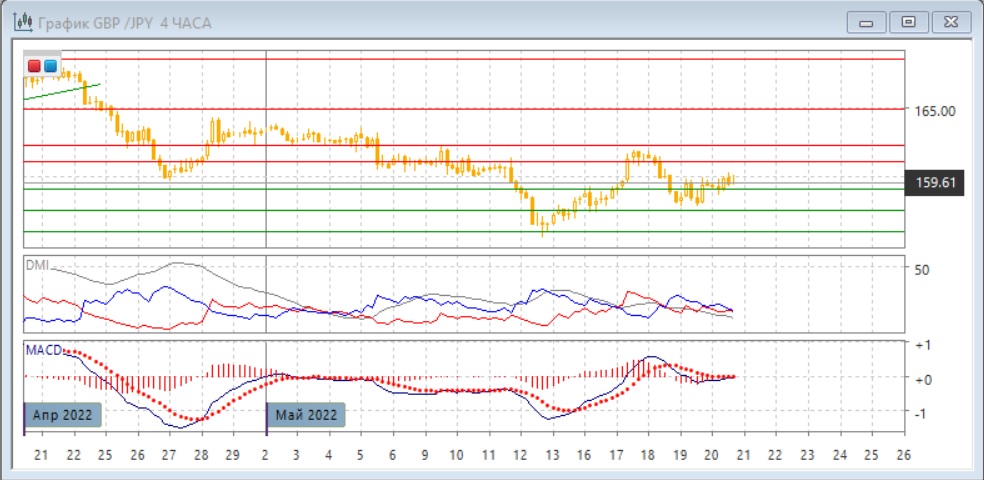Click date 26 at the axis end
This screenshot has height=480, width=984.
coord(904,455)
